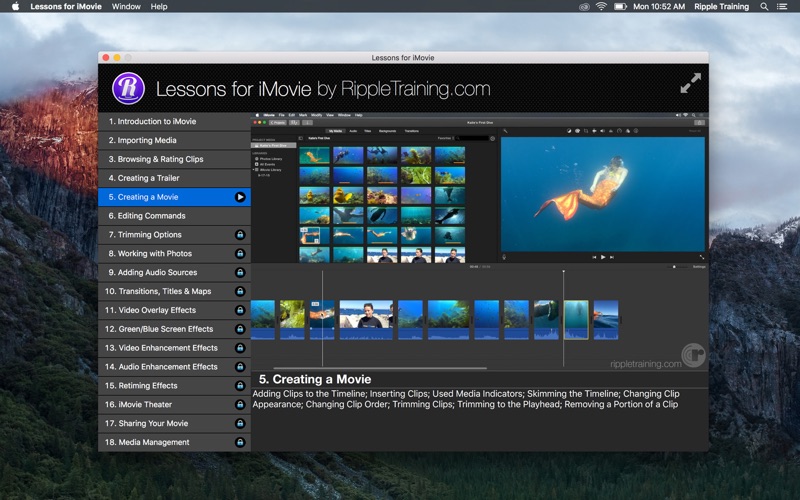The height and width of the screenshot is (500, 800).
Task: Click the lock icon for iMovie Theater
Action: [240, 405]
